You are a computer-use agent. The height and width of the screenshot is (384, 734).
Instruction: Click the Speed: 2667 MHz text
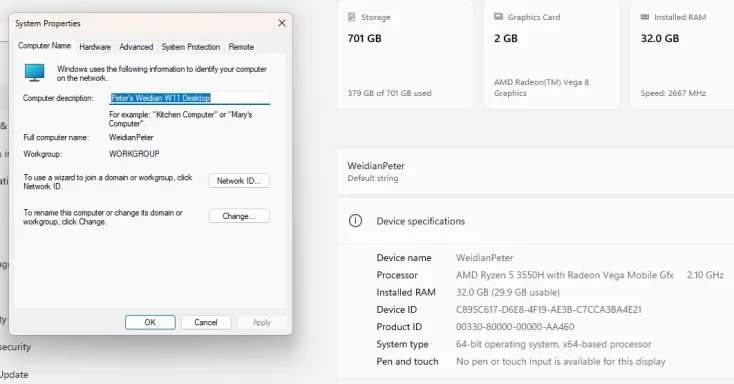(x=673, y=93)
